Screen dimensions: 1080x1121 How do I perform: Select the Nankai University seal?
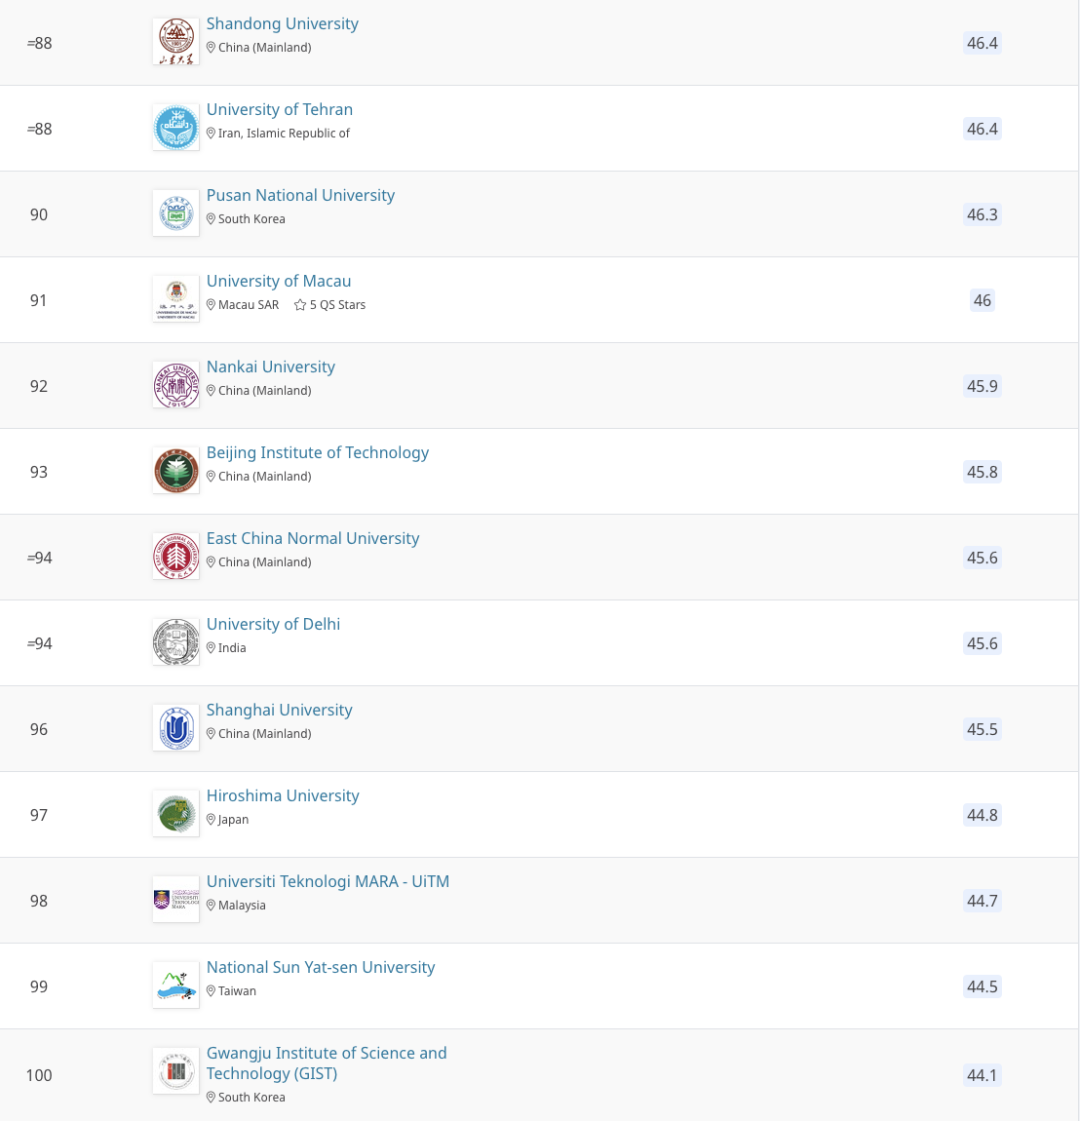(176, 385)
